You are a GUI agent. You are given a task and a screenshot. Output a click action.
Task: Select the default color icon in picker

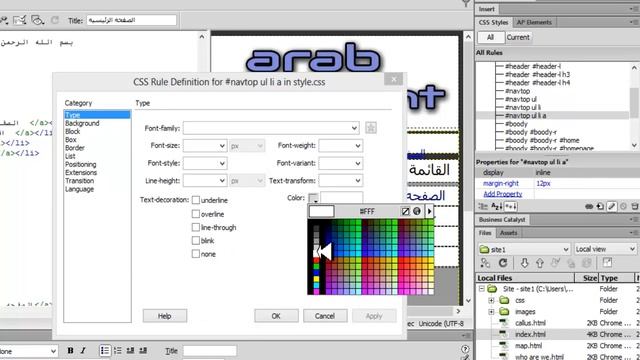coord(405,211)
